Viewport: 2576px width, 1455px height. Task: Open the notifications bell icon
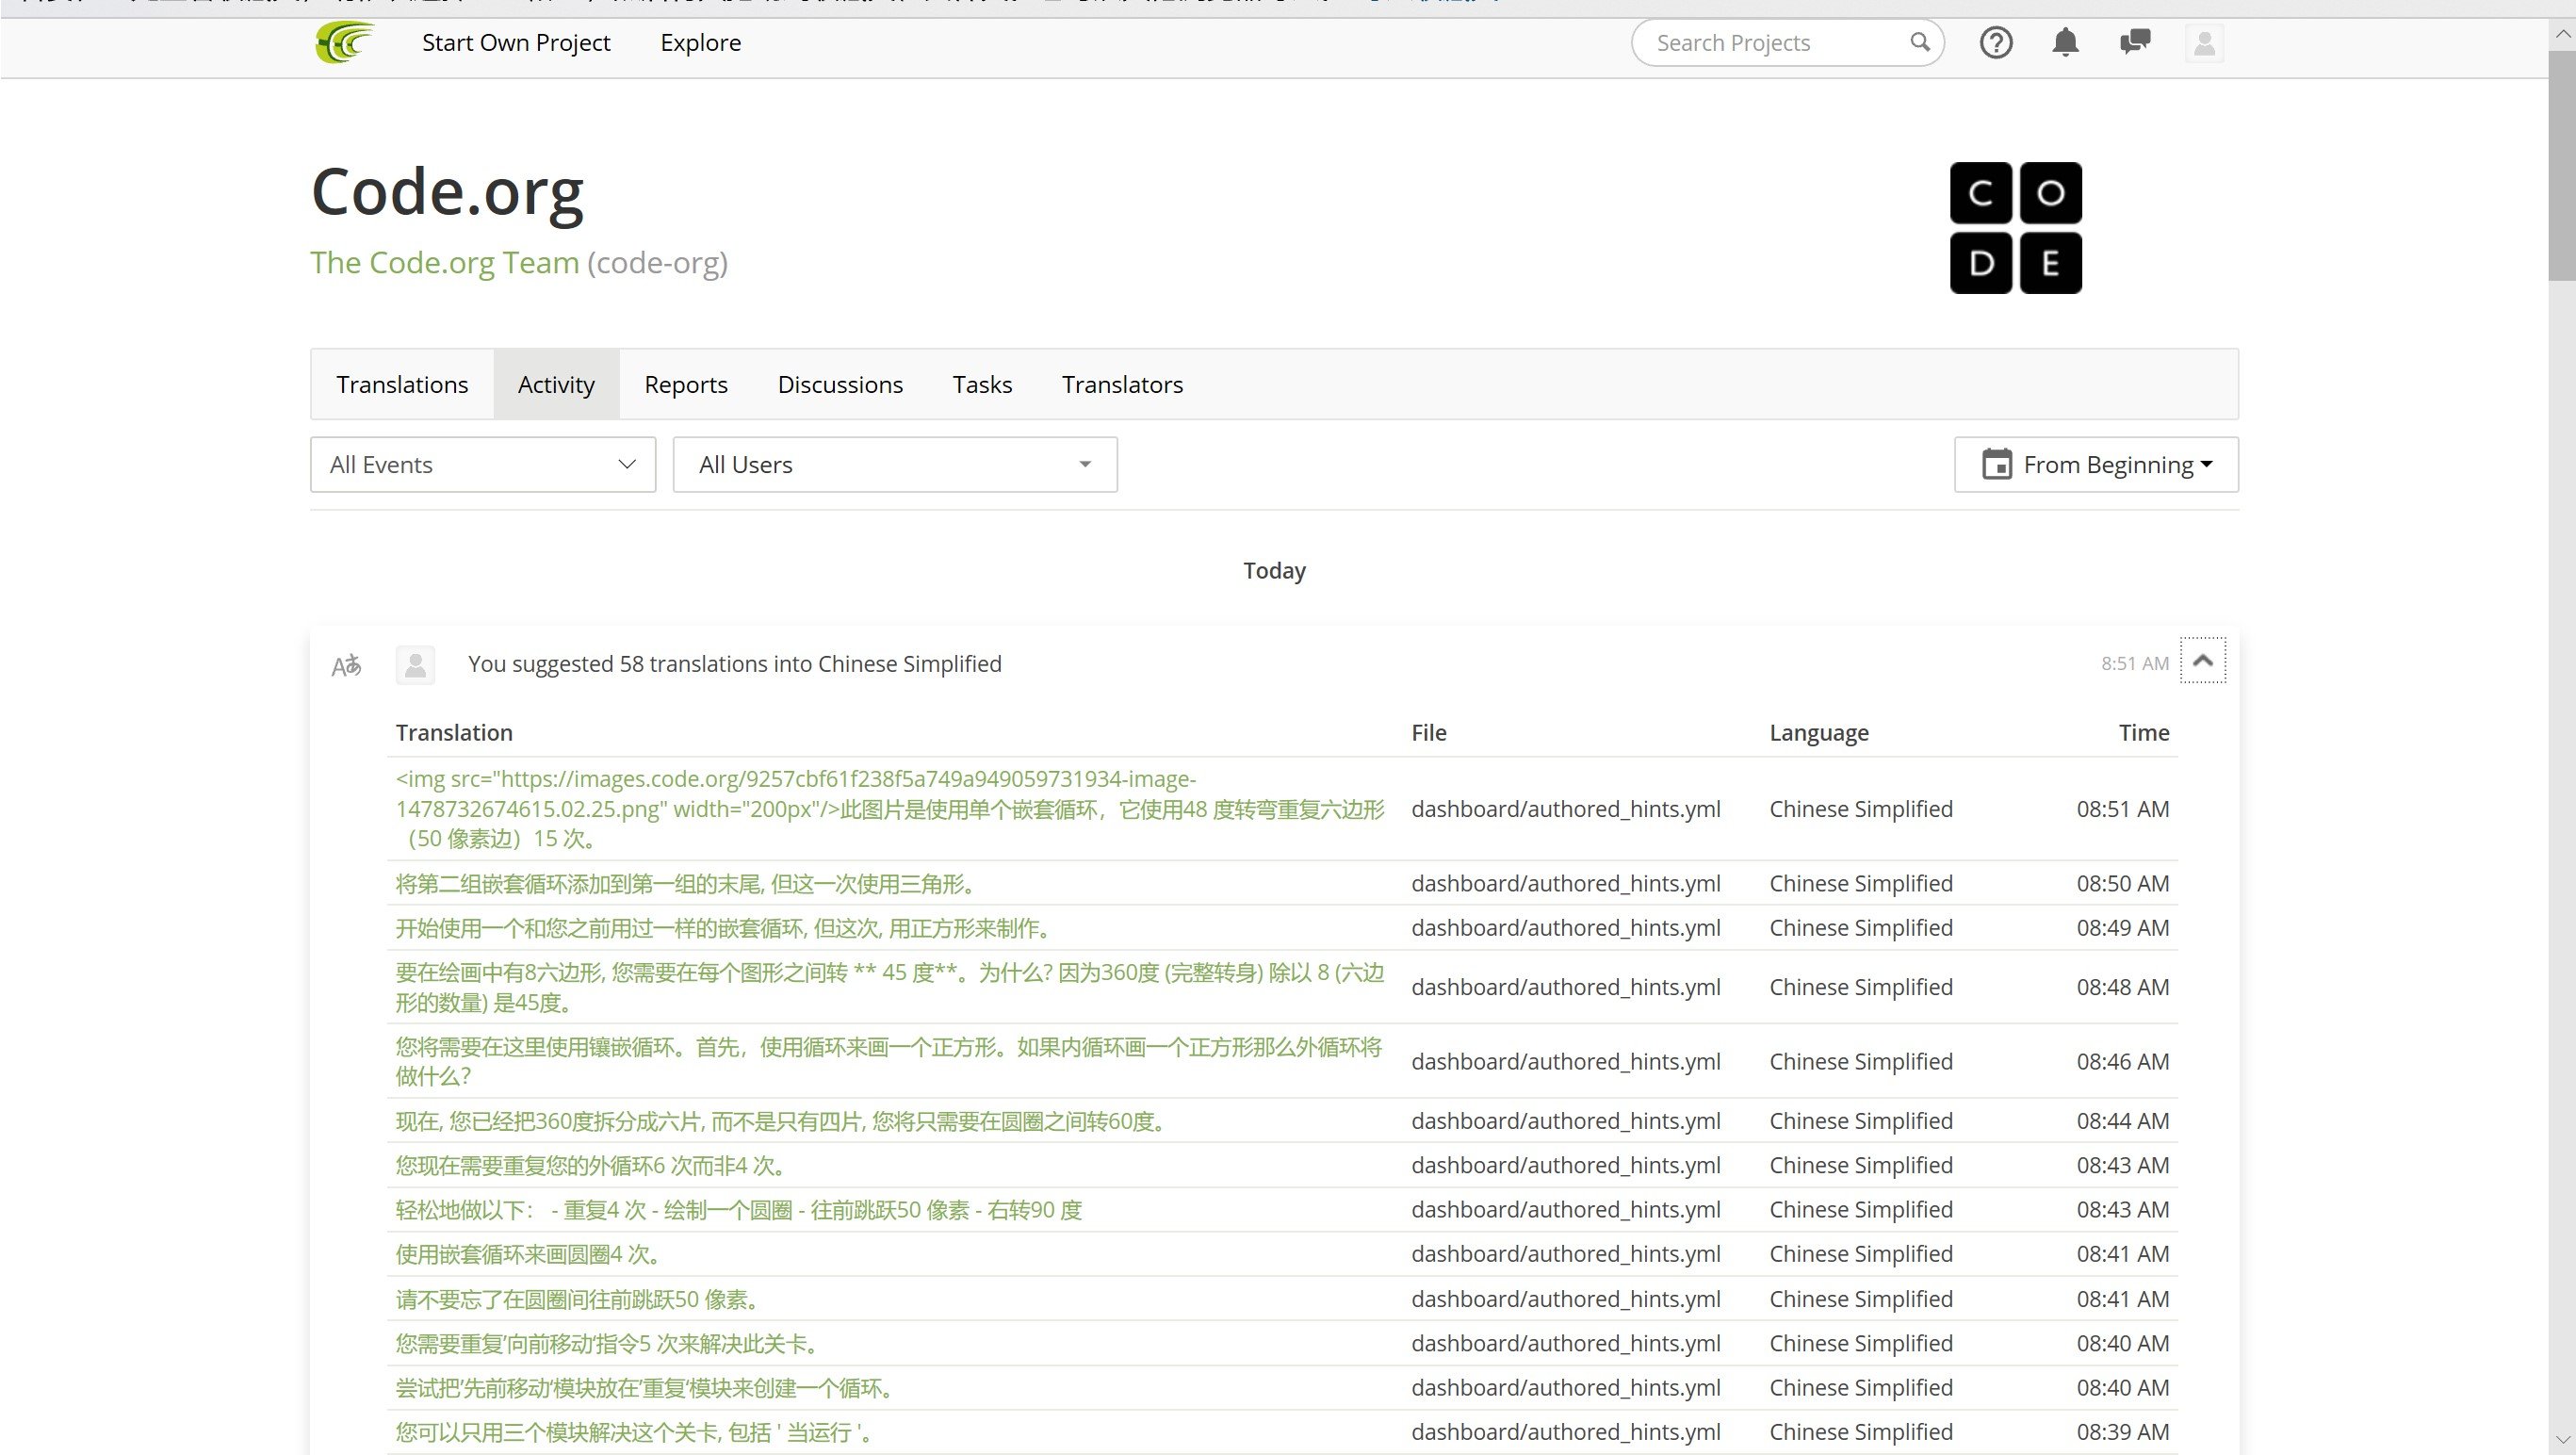(x=2065, y=42)
